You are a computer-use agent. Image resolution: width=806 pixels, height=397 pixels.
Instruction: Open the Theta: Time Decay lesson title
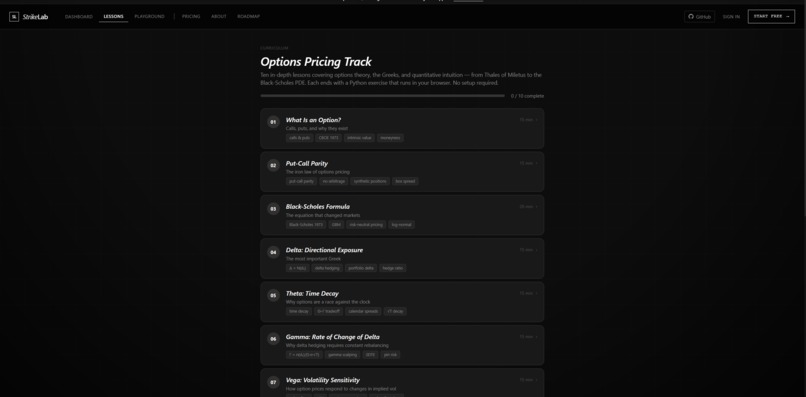(x=312, y=294)
